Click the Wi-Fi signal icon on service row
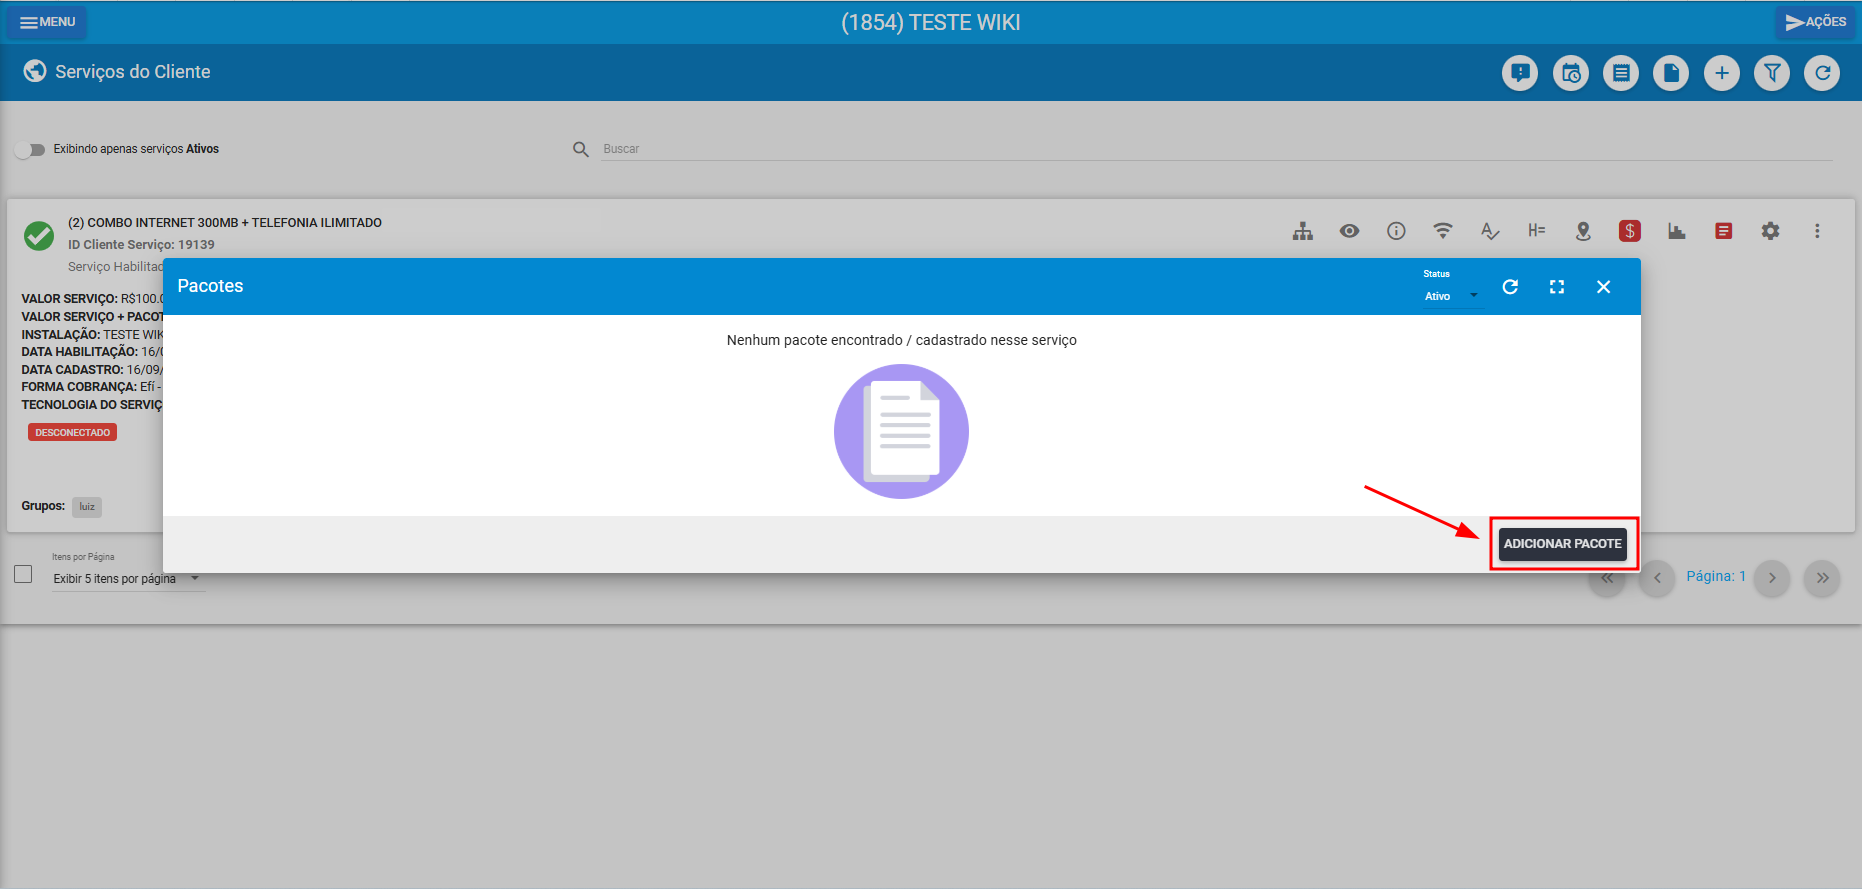This screenshot has width=1862, height=889. coord(1443,231)
